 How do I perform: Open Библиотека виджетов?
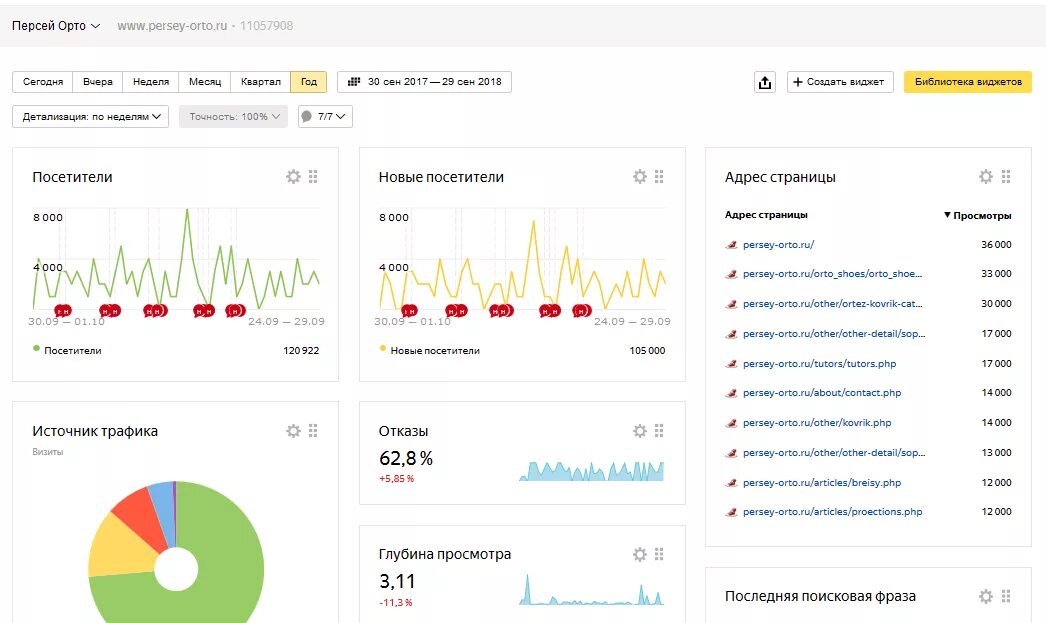968,82
